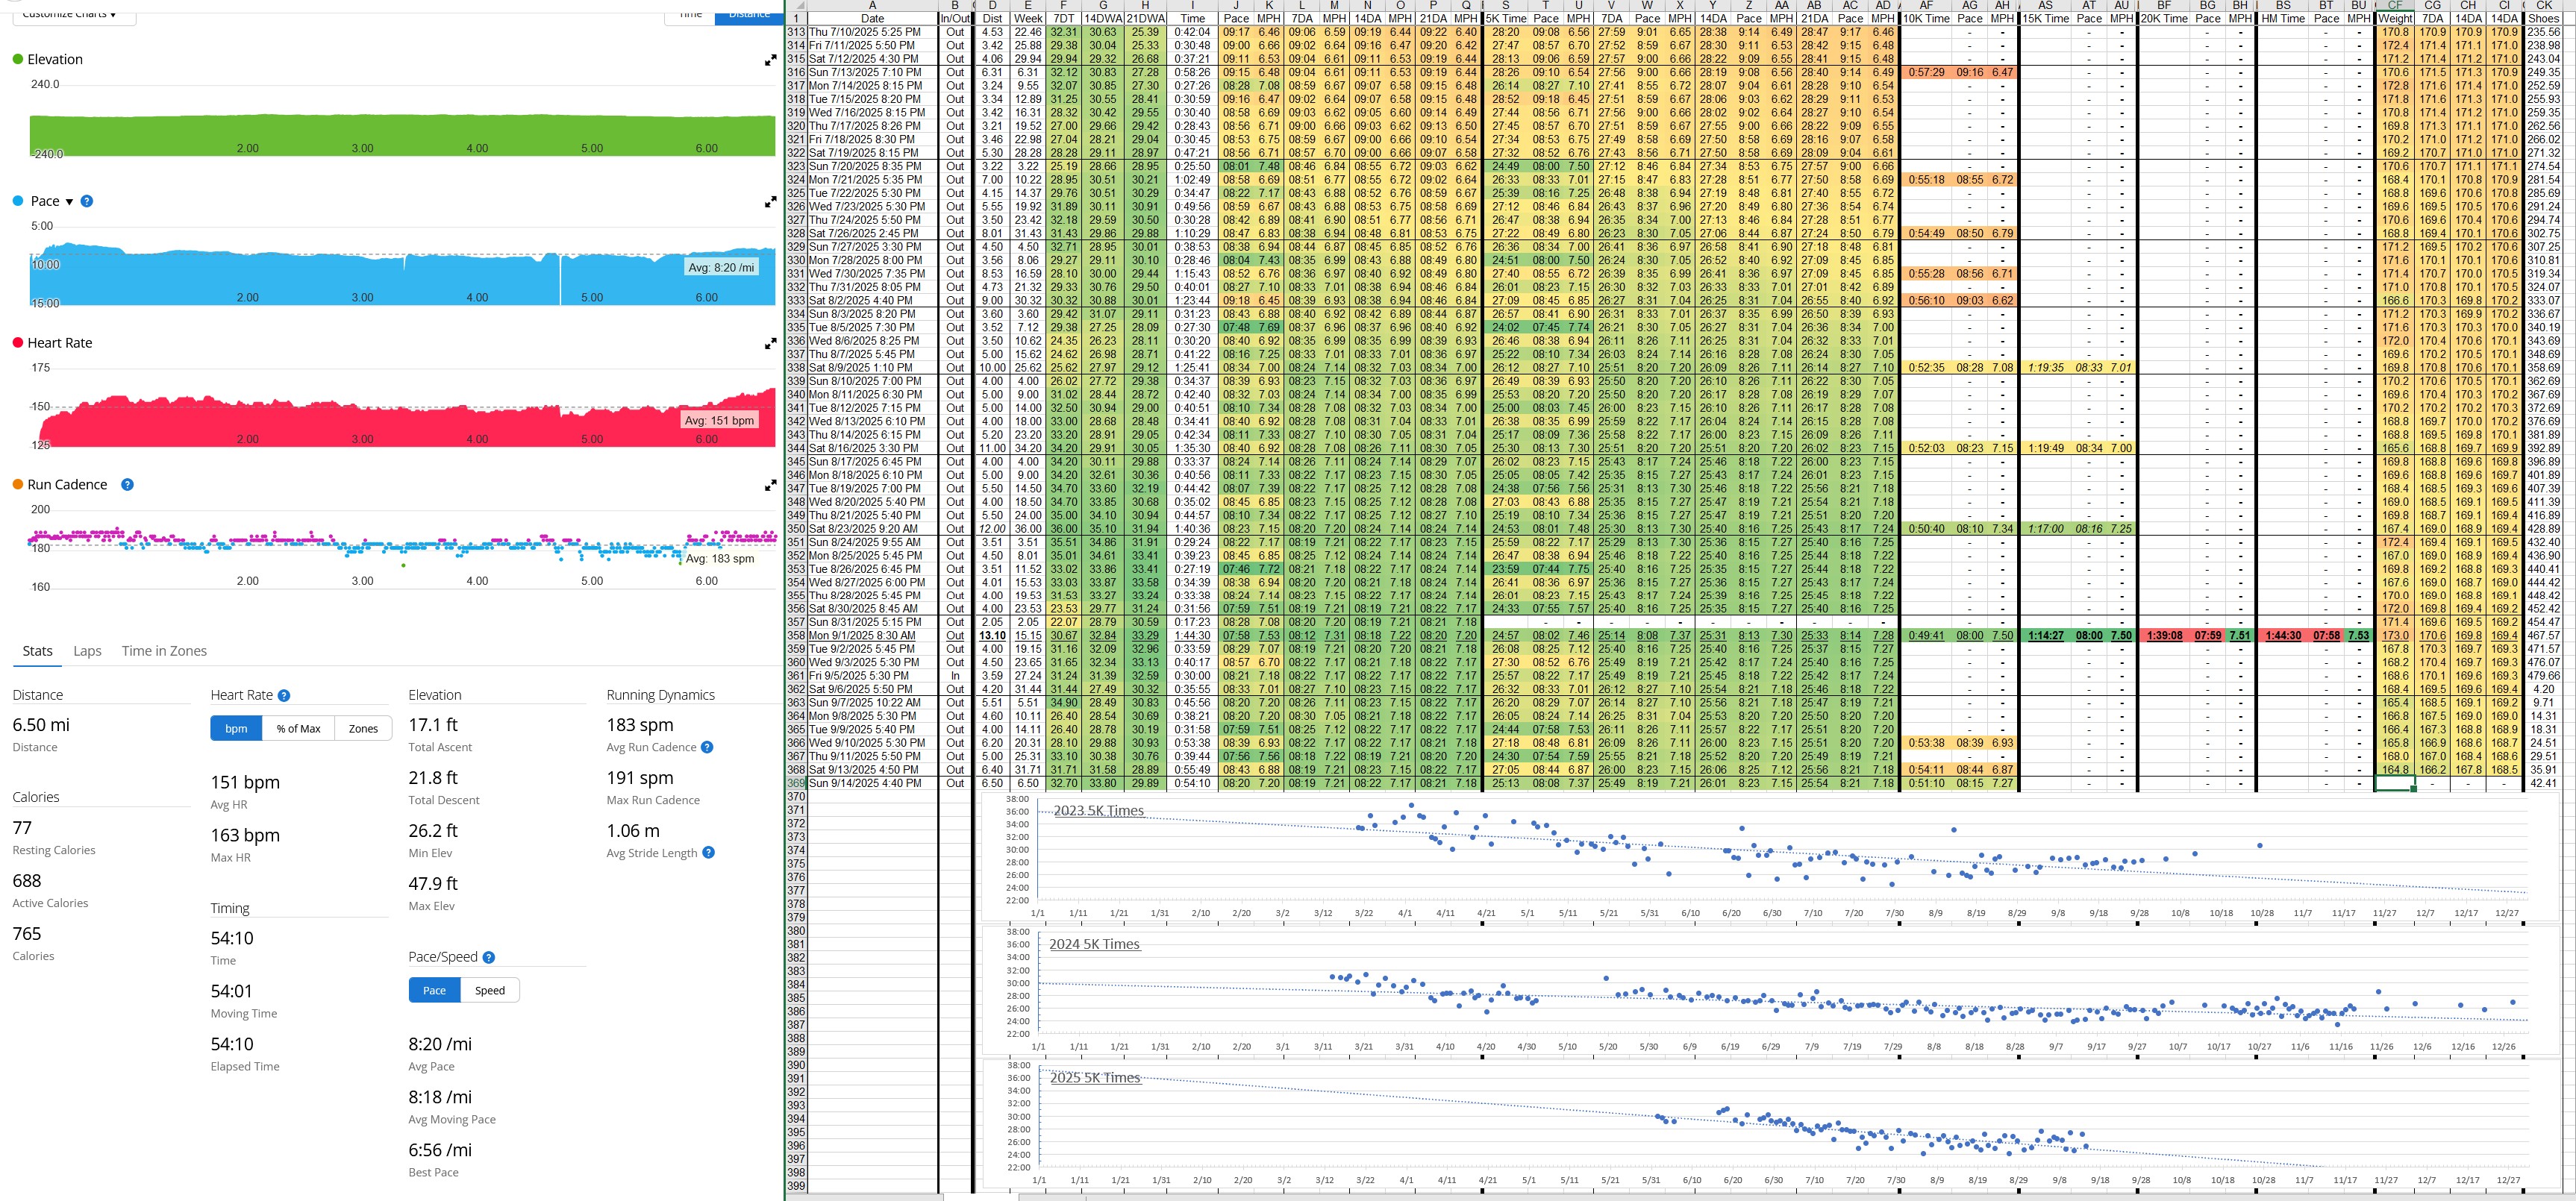The height and width of the screenshot is (1201, 2576).
Task: Open the Pace chart metric dropdown arrow
Action: click(69, 202)
